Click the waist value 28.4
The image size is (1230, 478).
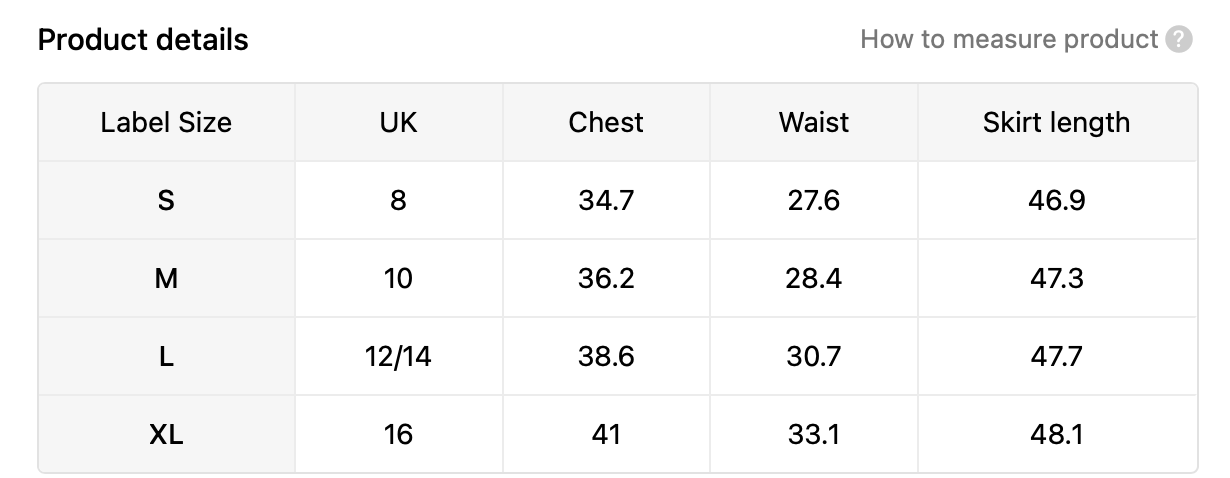[814, 278]
